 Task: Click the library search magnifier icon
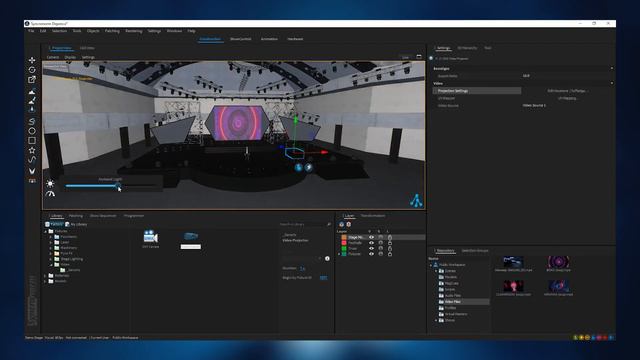click(x=329, y=224)
